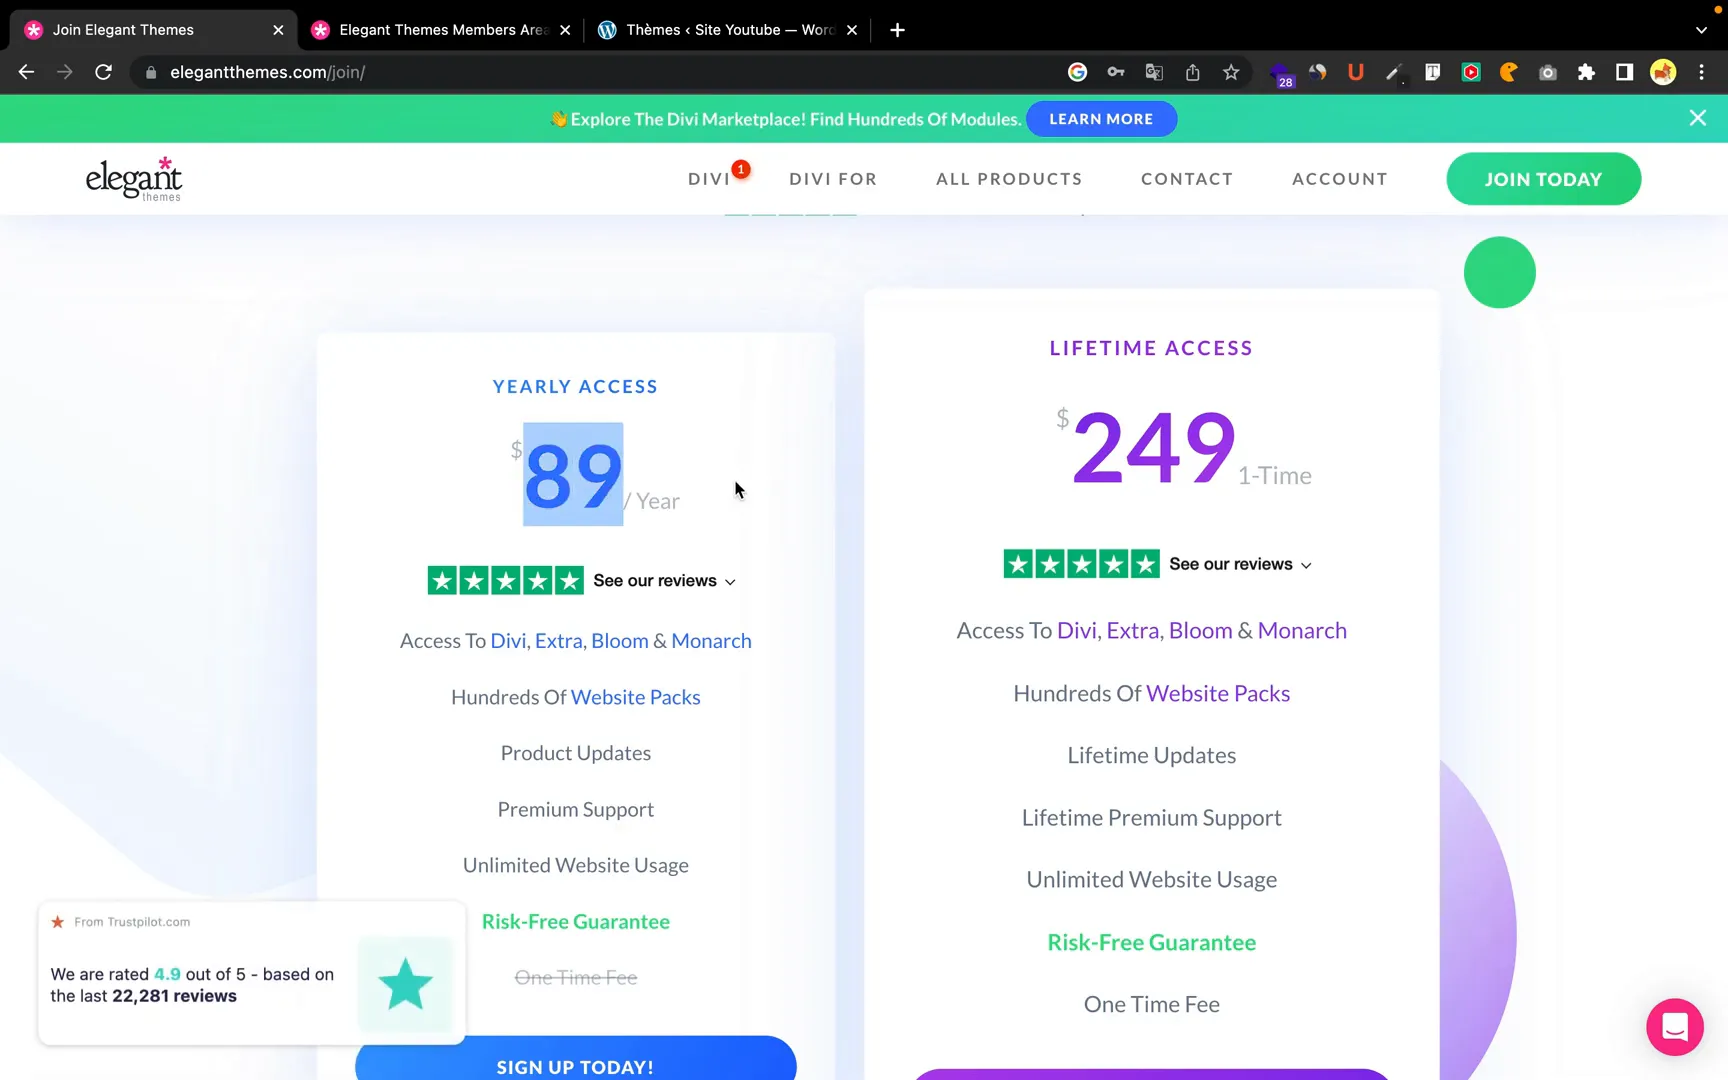This screenshot has height=1080, width=1728.
Task: Dismiss the Divi Marketplace banner
Action: pyautogui.click(x=1697, y=118)
